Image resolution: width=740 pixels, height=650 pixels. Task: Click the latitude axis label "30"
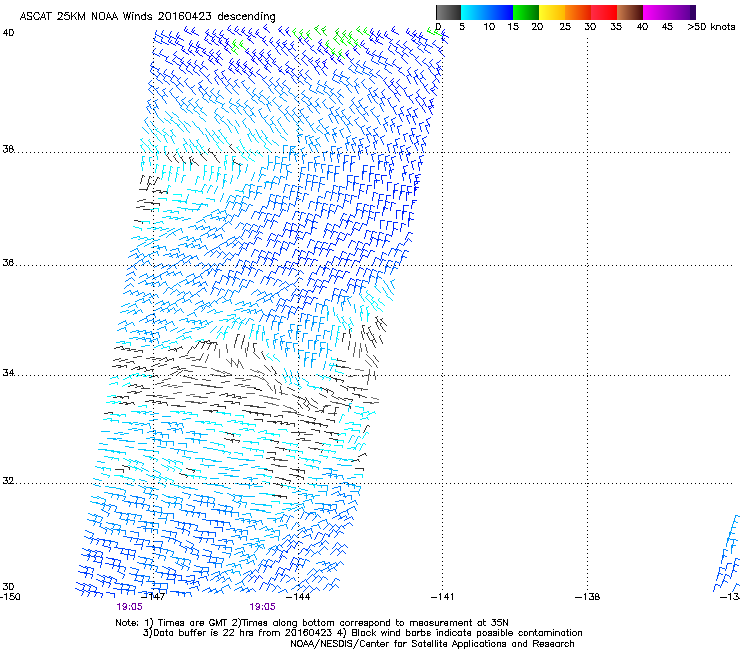(8, 587)
